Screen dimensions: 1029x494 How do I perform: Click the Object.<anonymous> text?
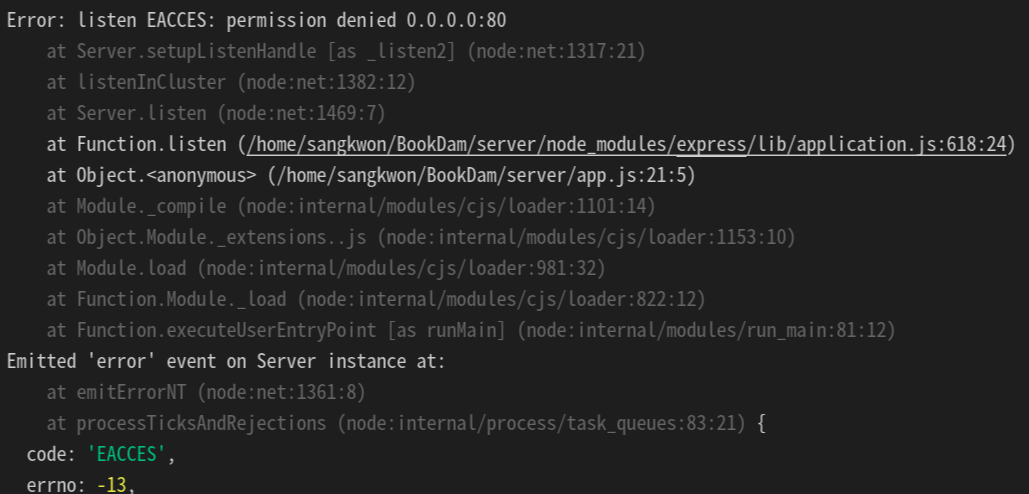[x=166, y=175]
